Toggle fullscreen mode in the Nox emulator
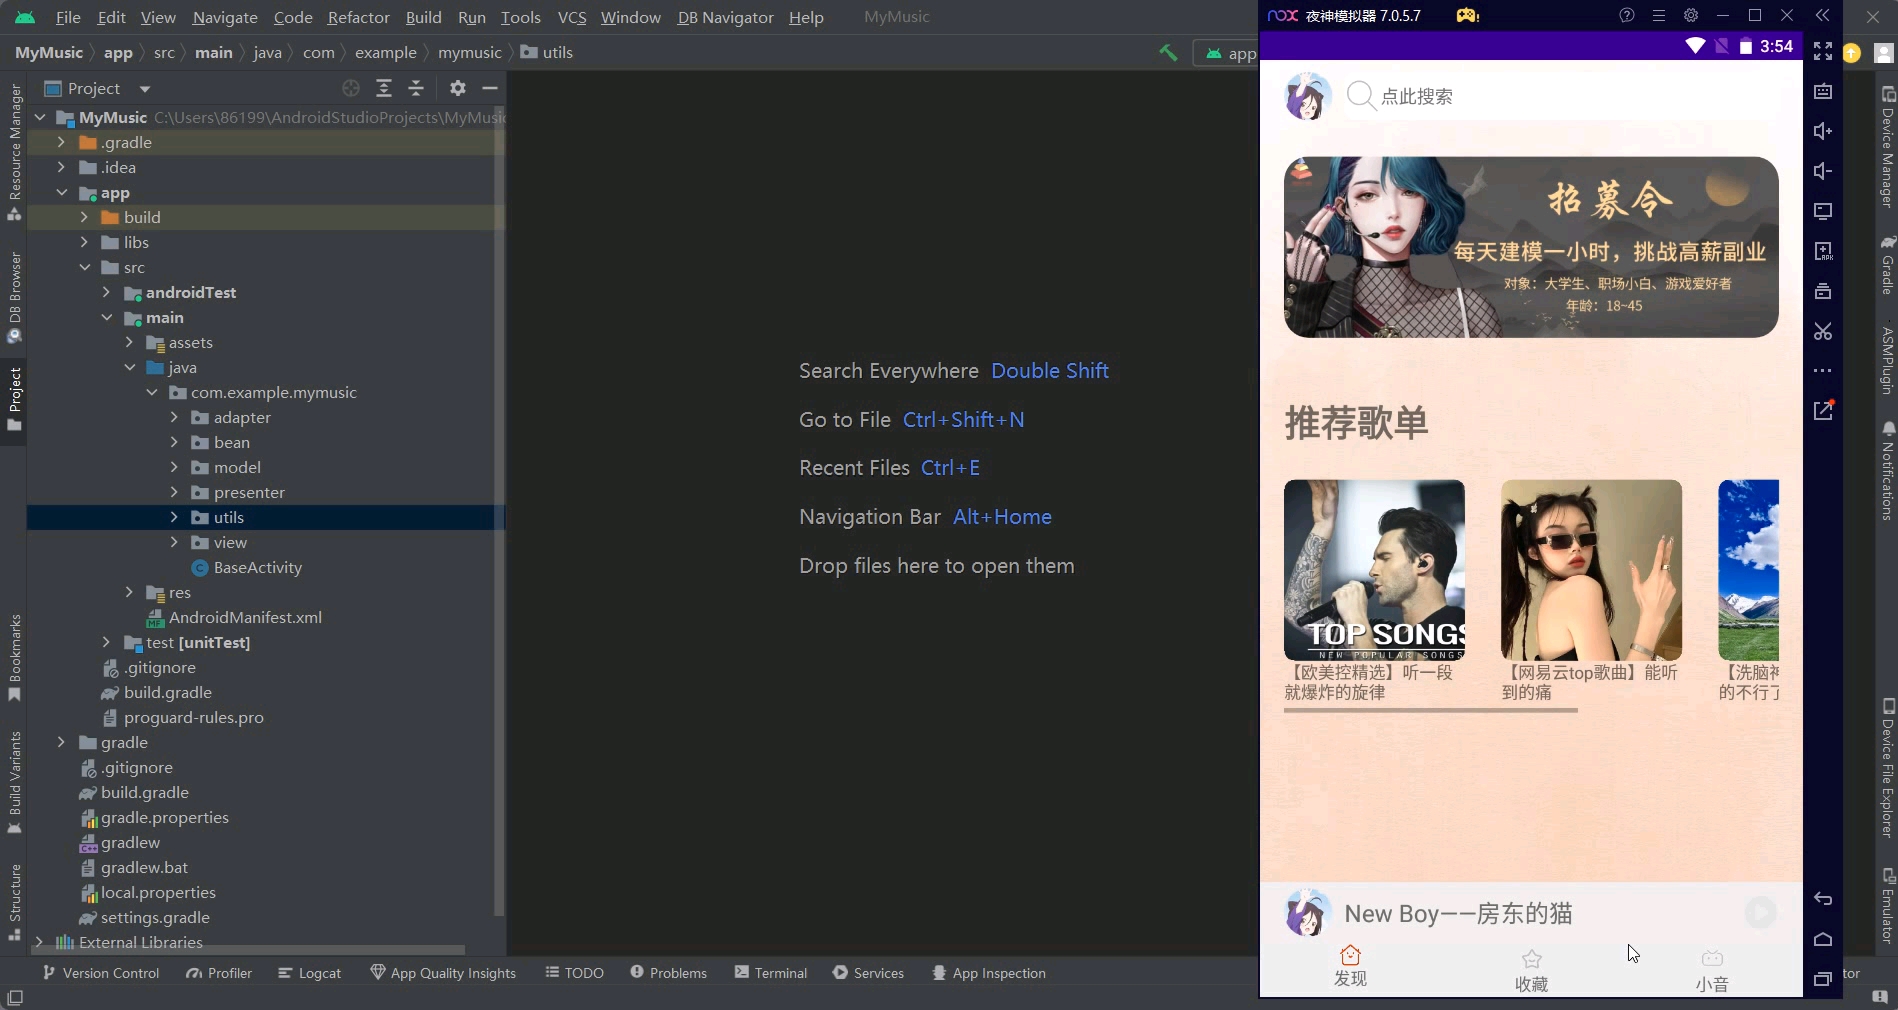Viewport: 1898px width, 1010px height. [x=1822, y=52]
